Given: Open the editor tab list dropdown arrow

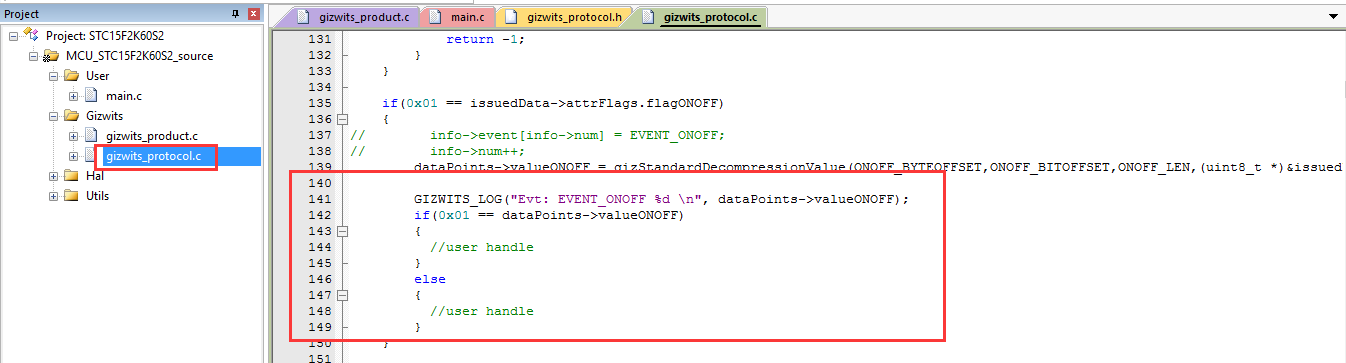Looking at the screenshot, I should point(1333,17).
